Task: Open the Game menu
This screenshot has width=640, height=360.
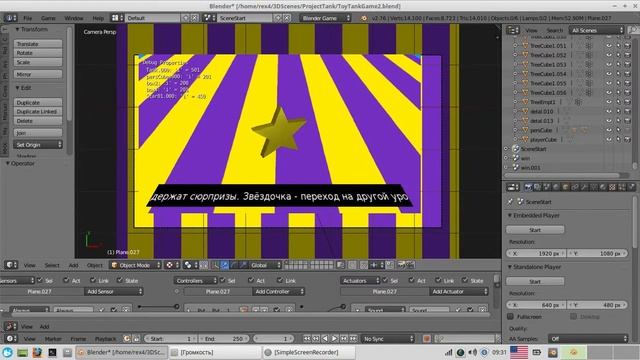Action: pos(48,18)
